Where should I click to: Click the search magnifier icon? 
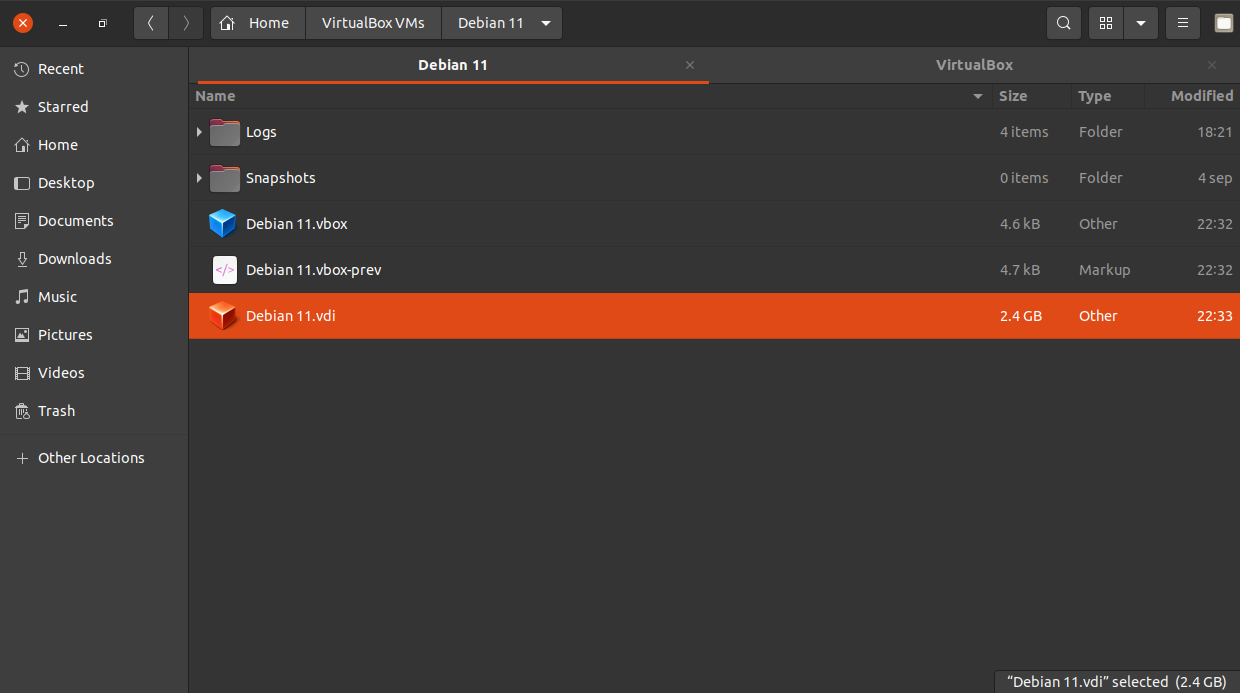point(1064,23)
